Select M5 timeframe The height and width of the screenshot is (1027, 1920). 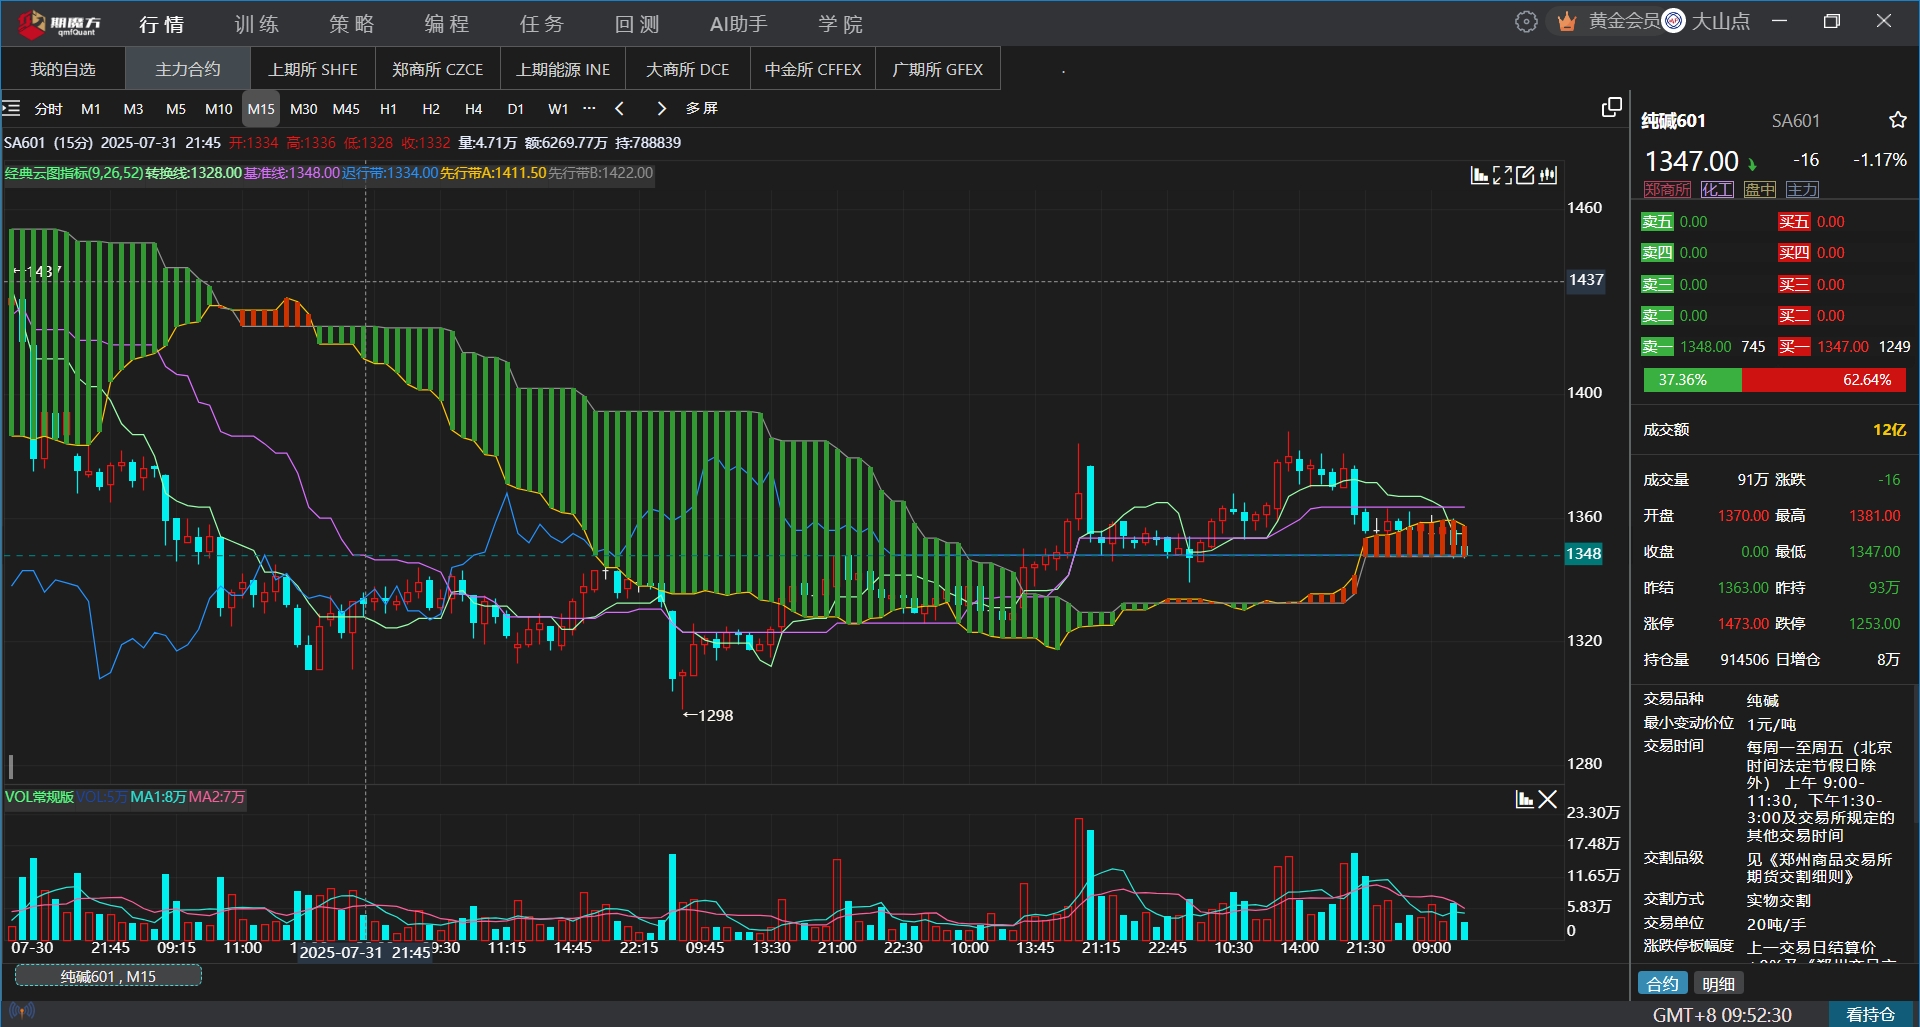coord(176,109)
